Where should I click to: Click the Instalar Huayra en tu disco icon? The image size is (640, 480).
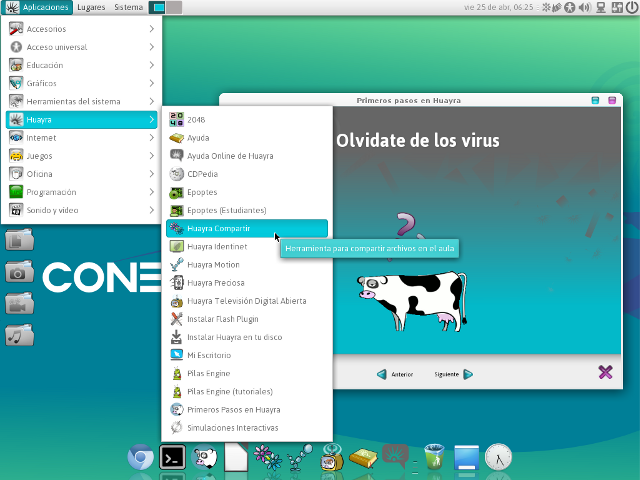pos(176,337)
